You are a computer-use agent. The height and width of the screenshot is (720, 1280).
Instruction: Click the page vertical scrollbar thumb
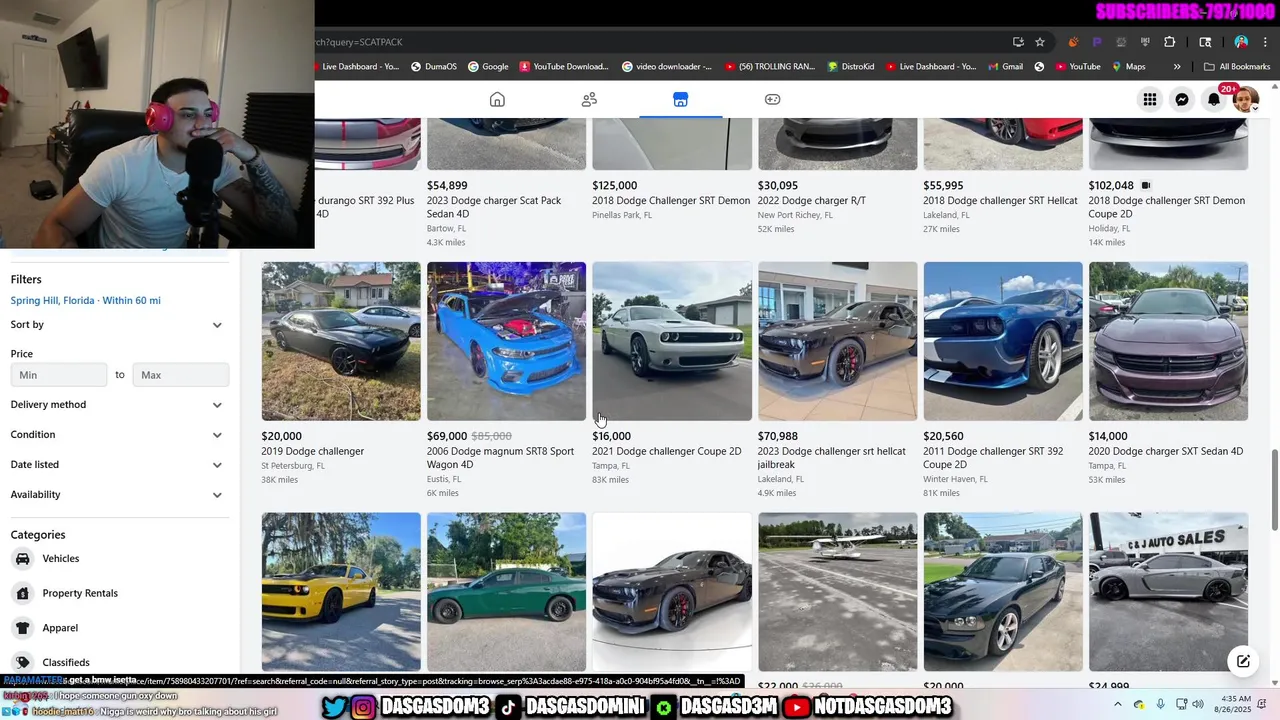coord(1273,490)
